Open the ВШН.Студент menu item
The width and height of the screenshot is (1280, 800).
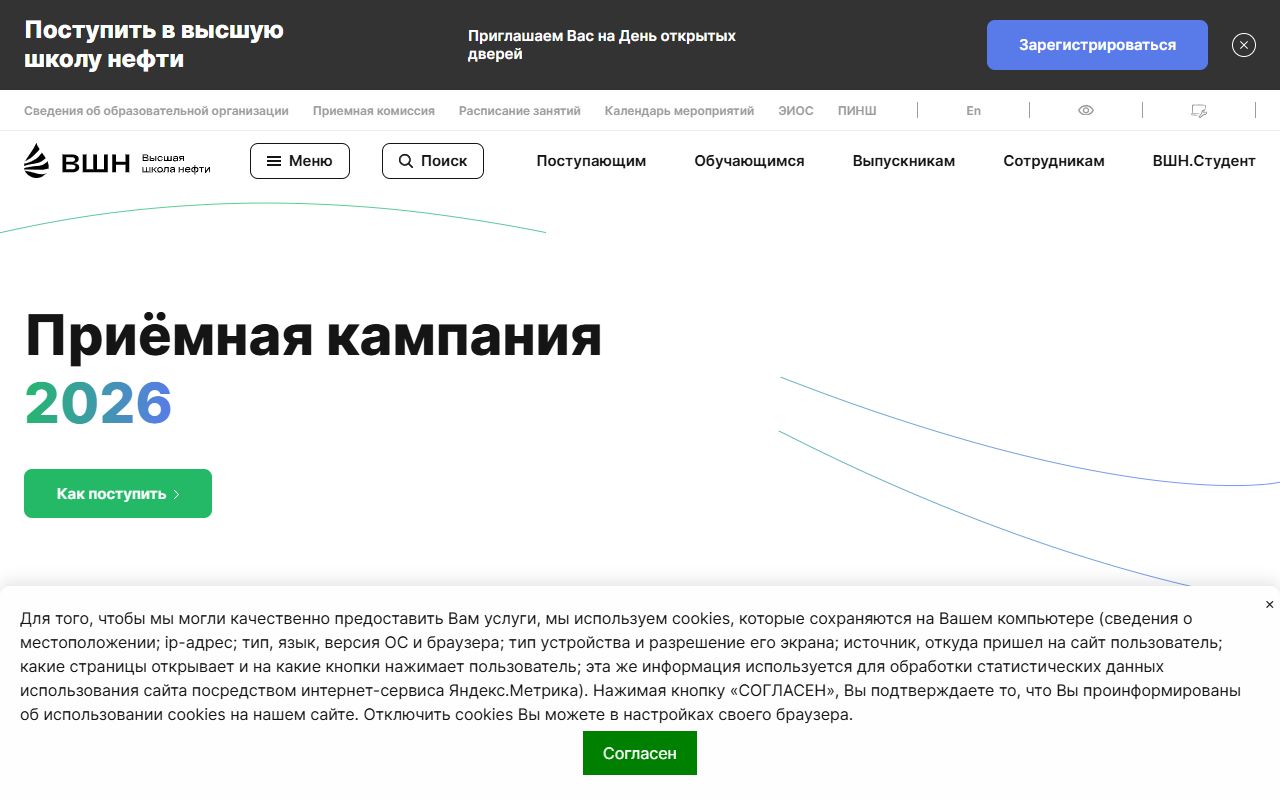point(1204,161)
